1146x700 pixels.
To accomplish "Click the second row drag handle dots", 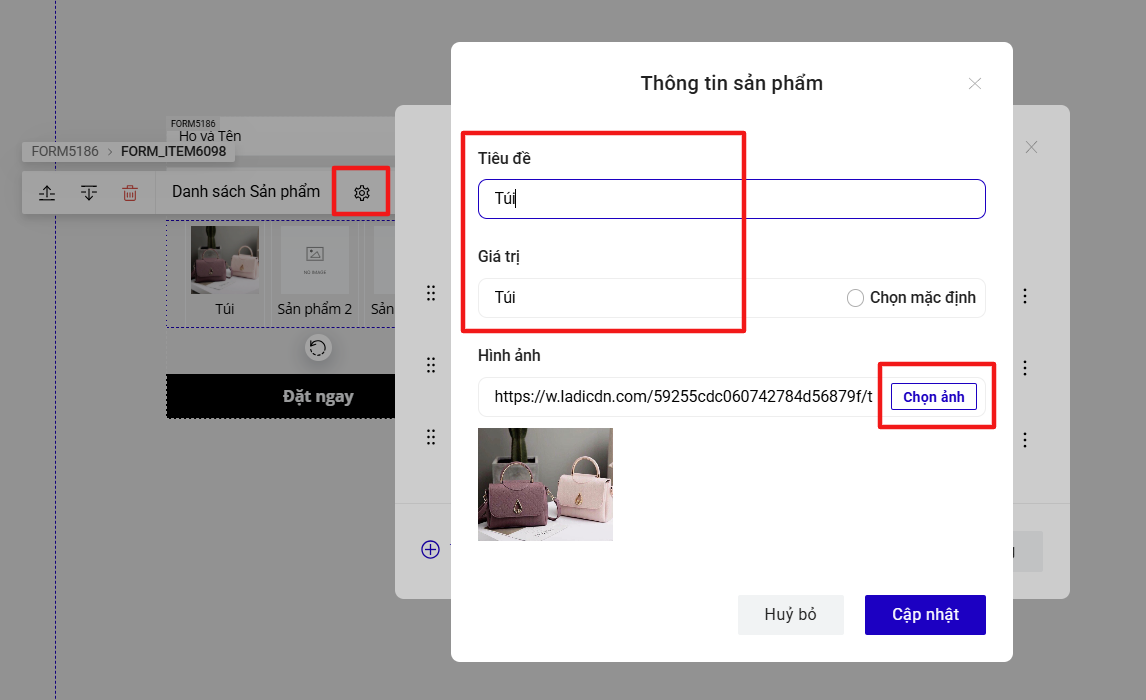I will click(x=431, y=365).
